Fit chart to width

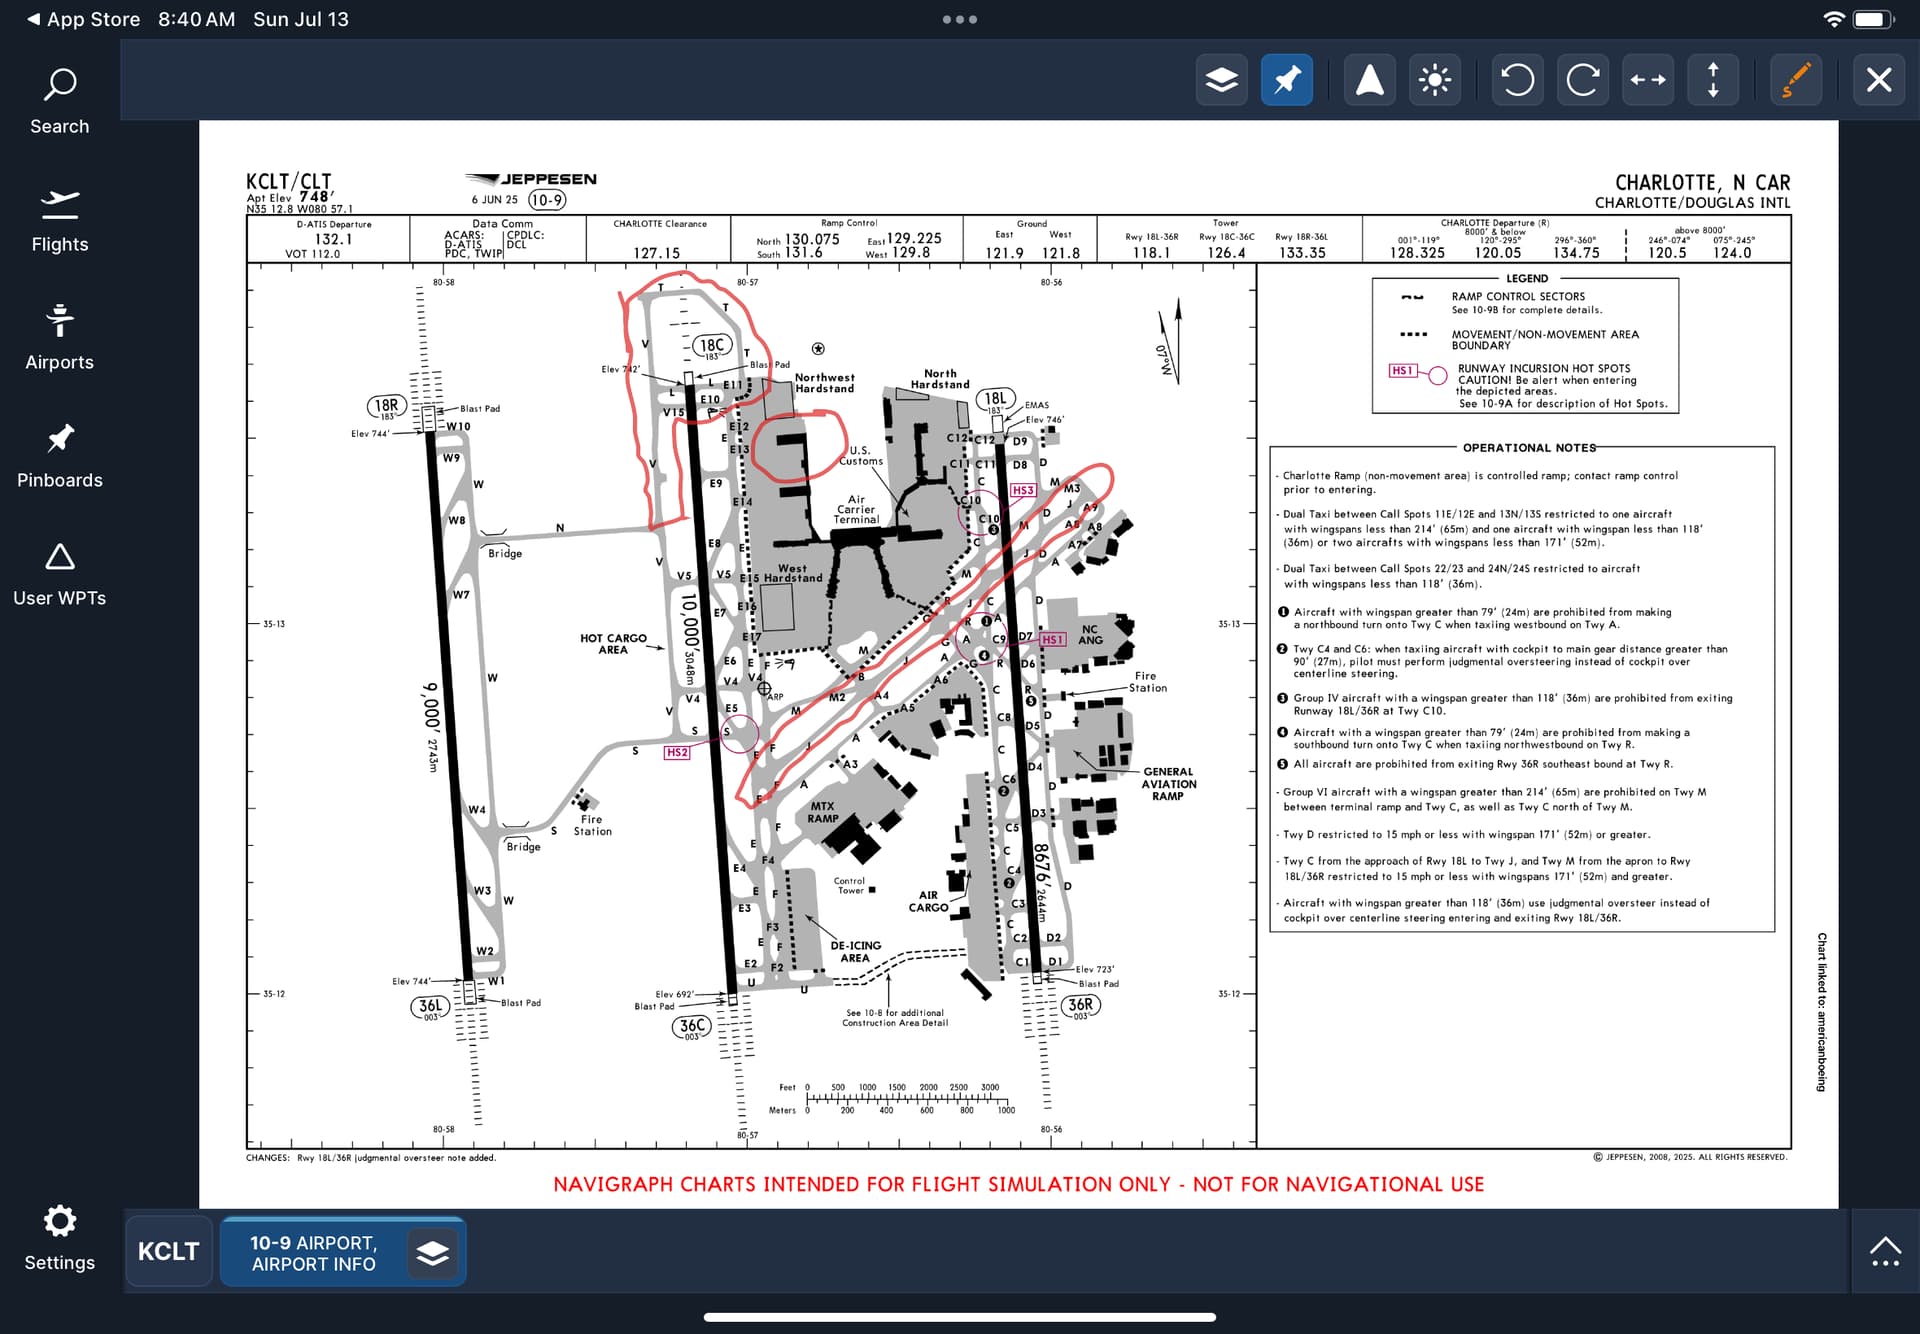point(1648,80)
